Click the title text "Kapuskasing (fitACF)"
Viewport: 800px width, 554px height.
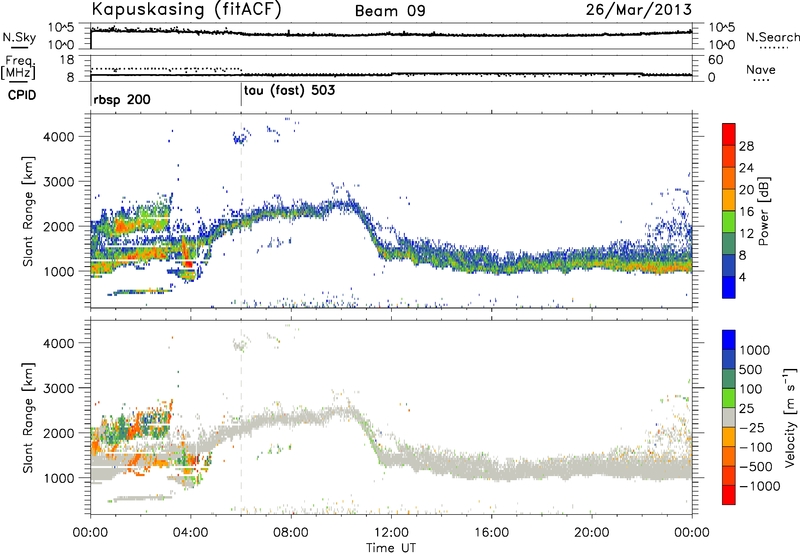pos(186,10)
